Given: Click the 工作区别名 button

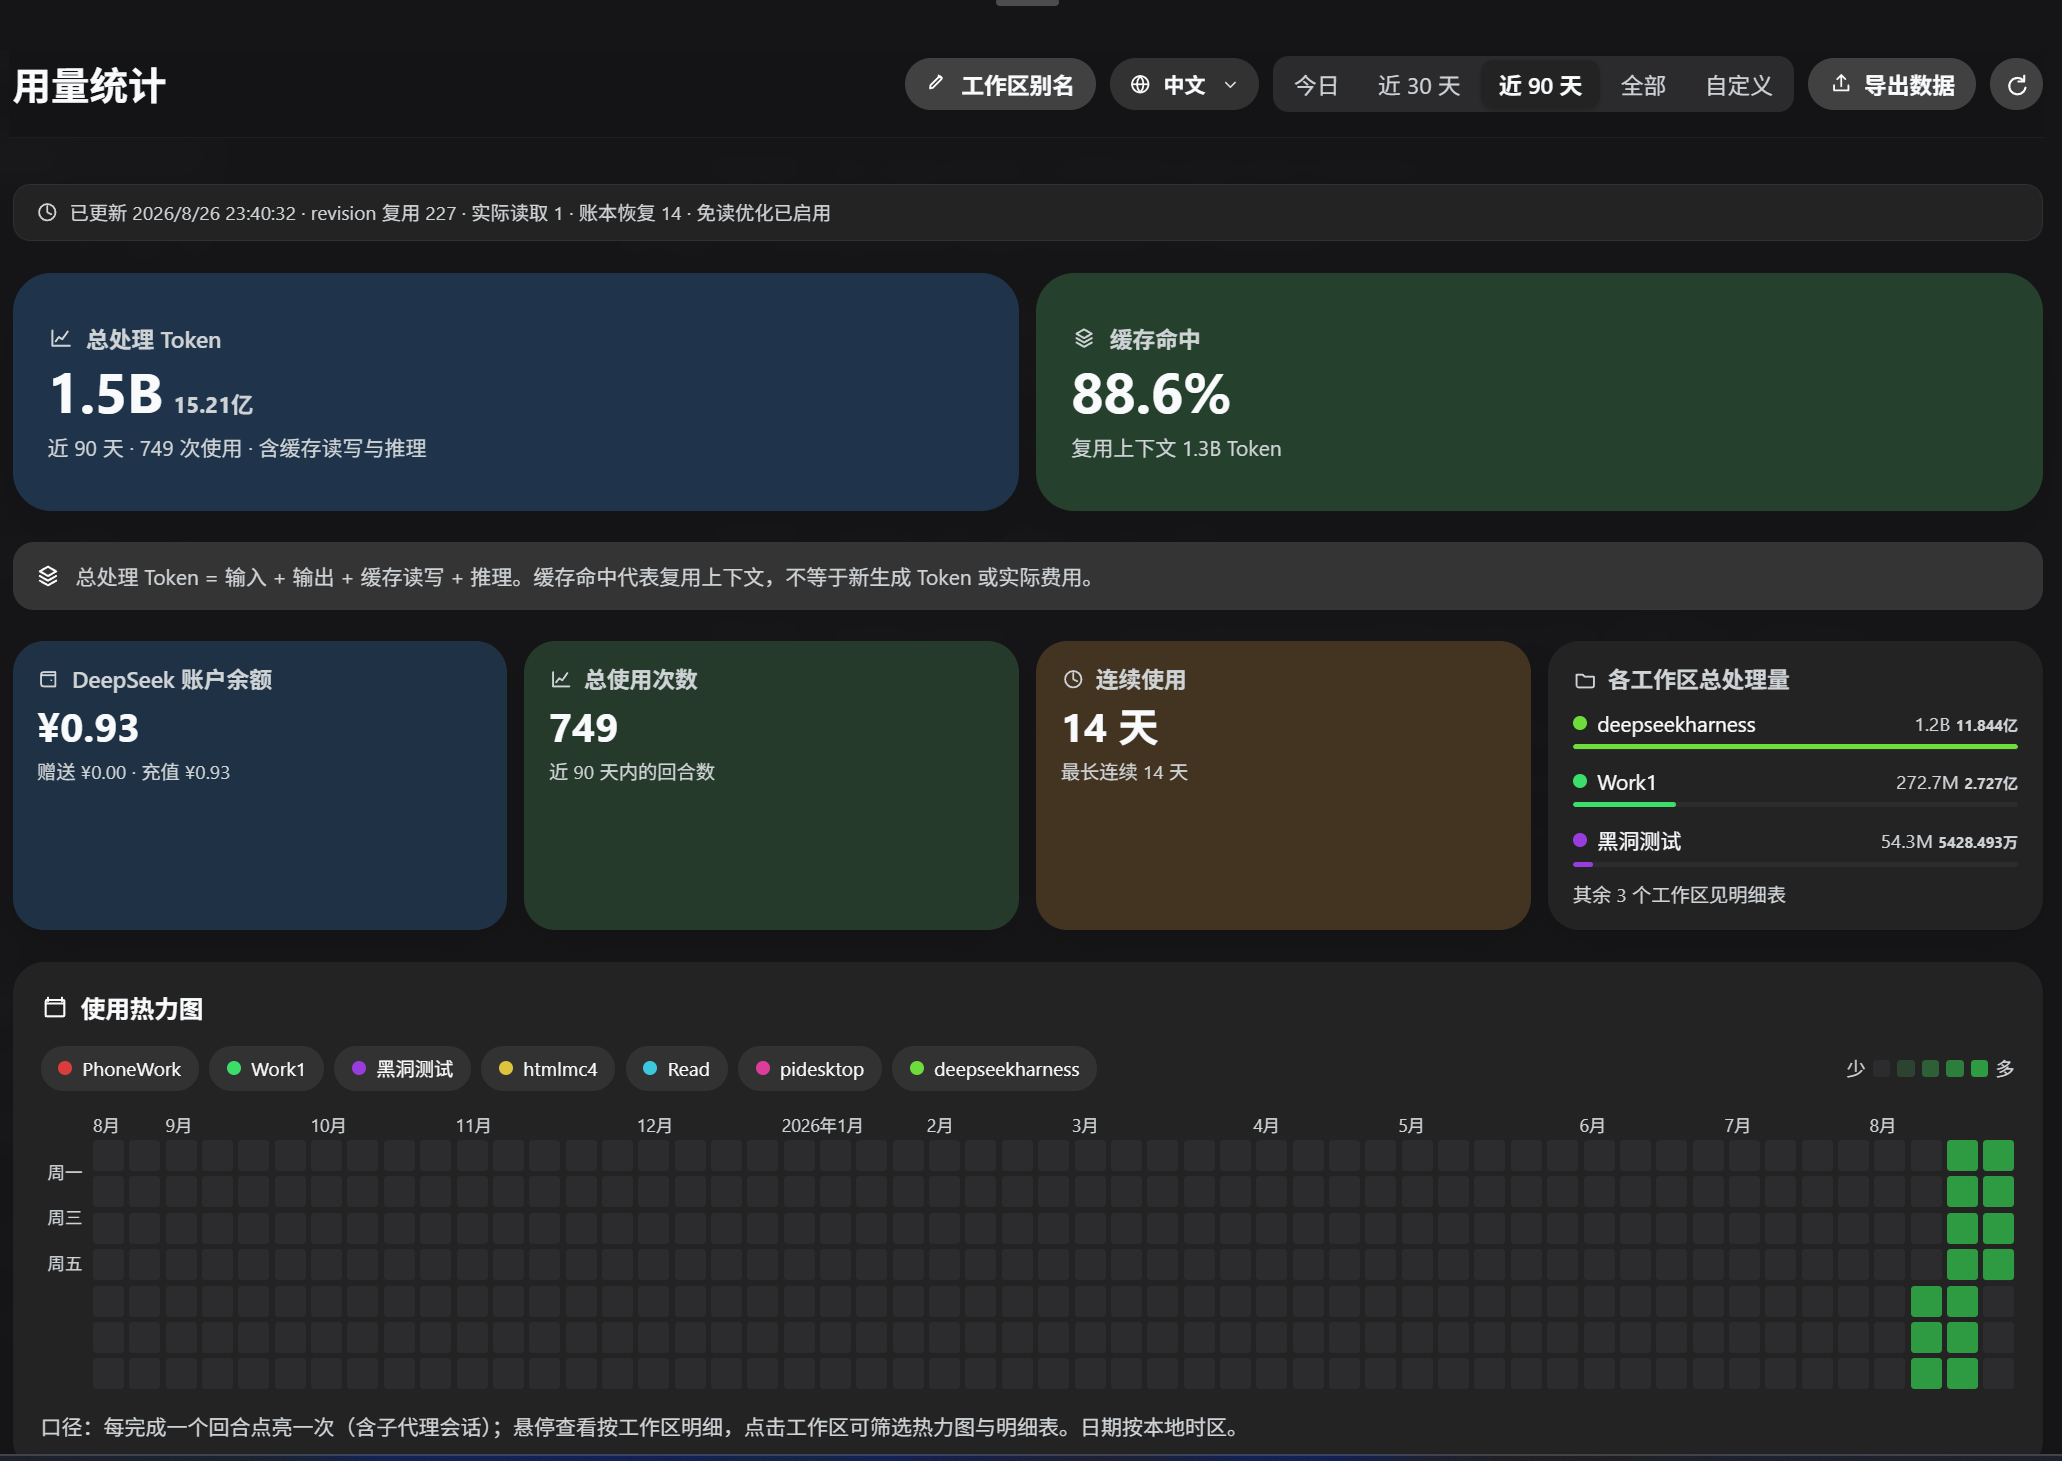Looking at the screenshot, I should tap(1000, 85).
